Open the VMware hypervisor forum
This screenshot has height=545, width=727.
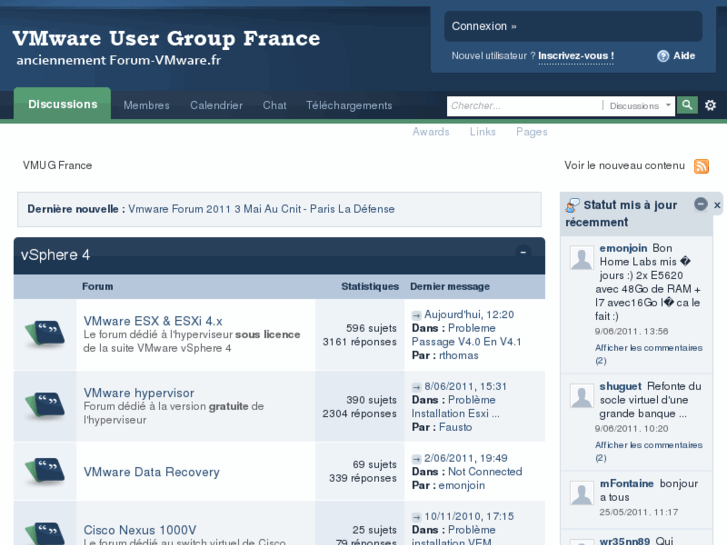(139, 393)
